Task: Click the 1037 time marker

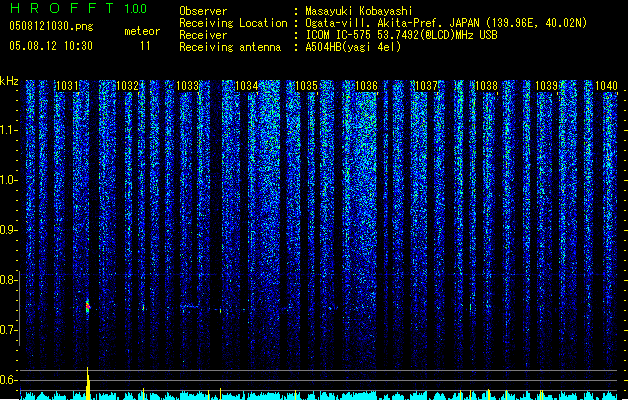Action: click(x=426, y=86)
